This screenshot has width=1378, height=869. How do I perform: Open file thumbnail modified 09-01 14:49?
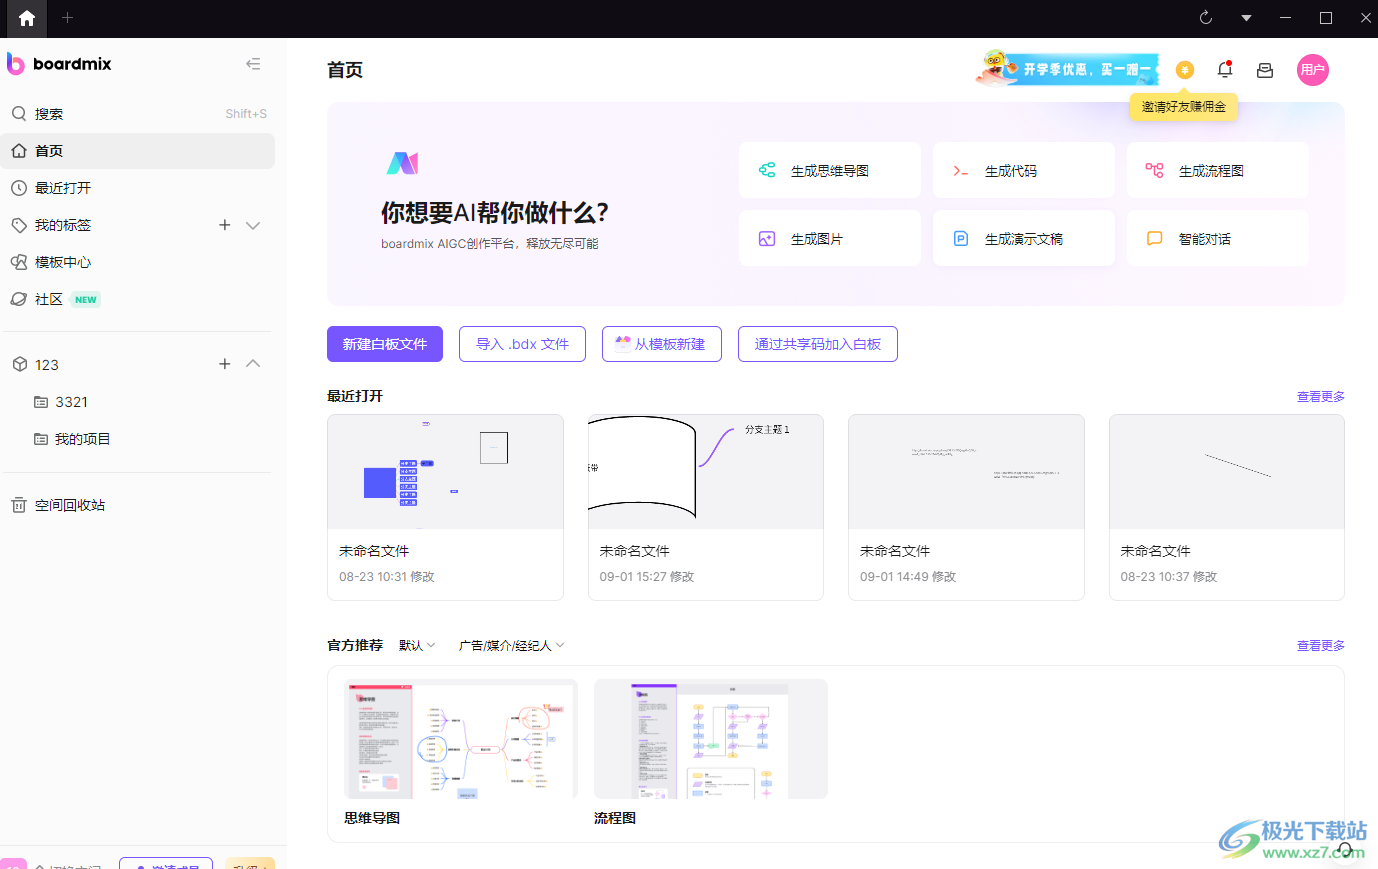[966, 472]
